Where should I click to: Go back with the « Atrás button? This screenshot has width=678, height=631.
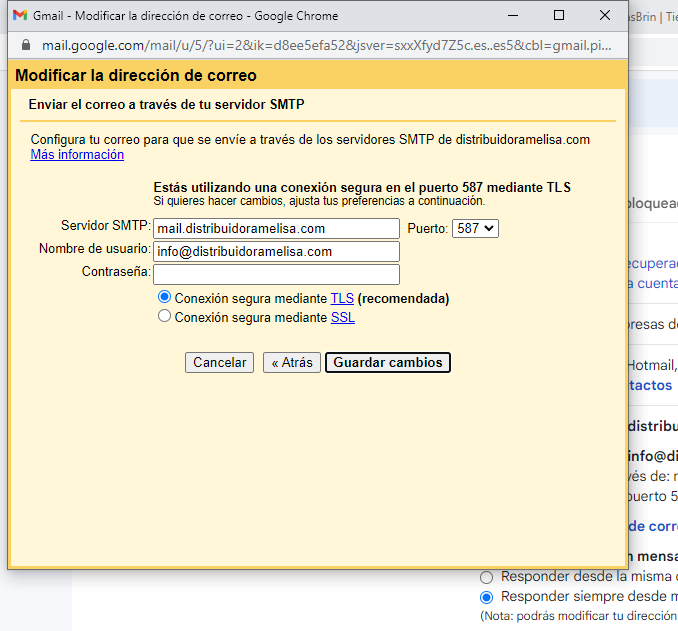[x=292, y=362]
